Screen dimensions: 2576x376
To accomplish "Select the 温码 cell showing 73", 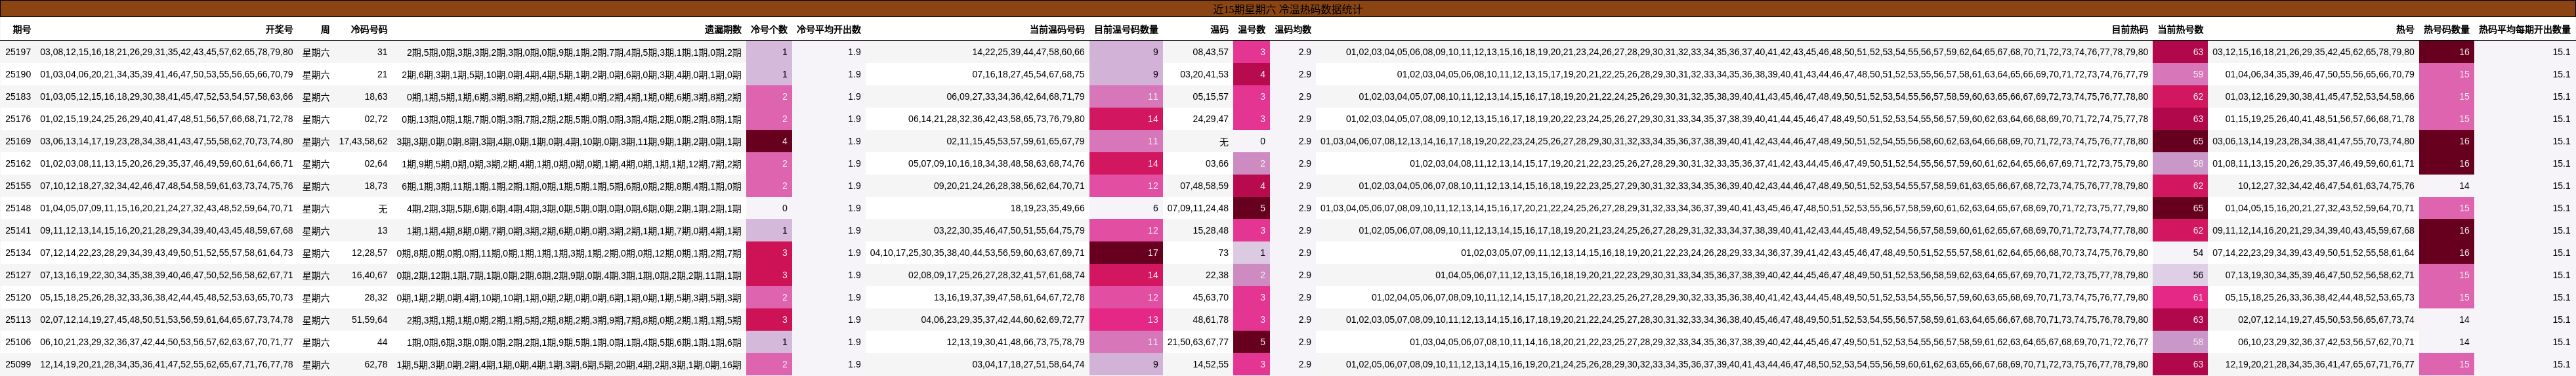I will (x=1223, y=253).
